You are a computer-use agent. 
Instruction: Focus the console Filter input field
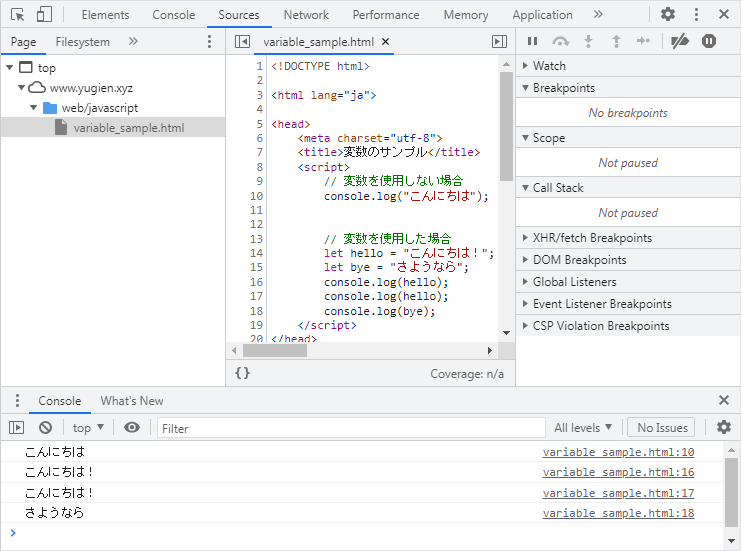[351, 428]
